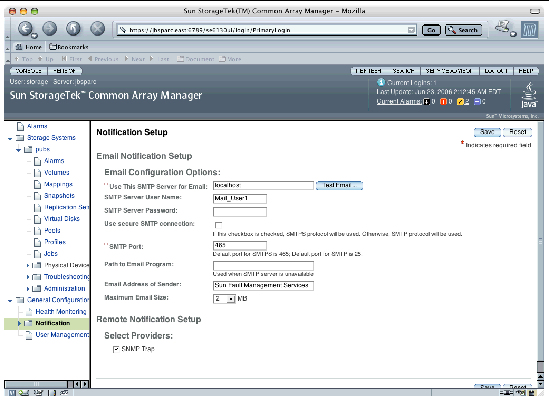
Task: Click the horizontal scrollbar of the navigation tree
Action: point(36,384)
